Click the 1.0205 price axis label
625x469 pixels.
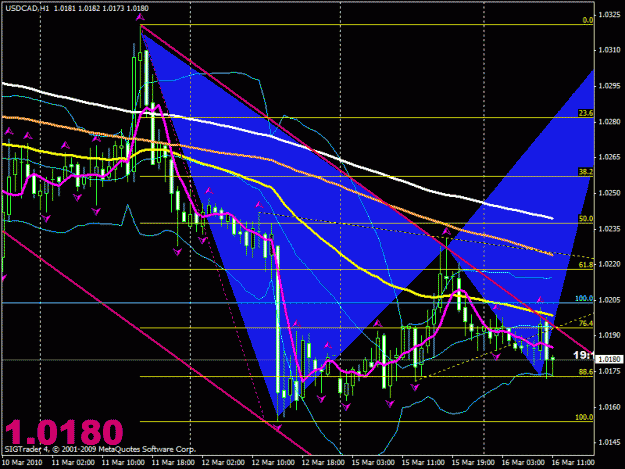coord(610,300)
